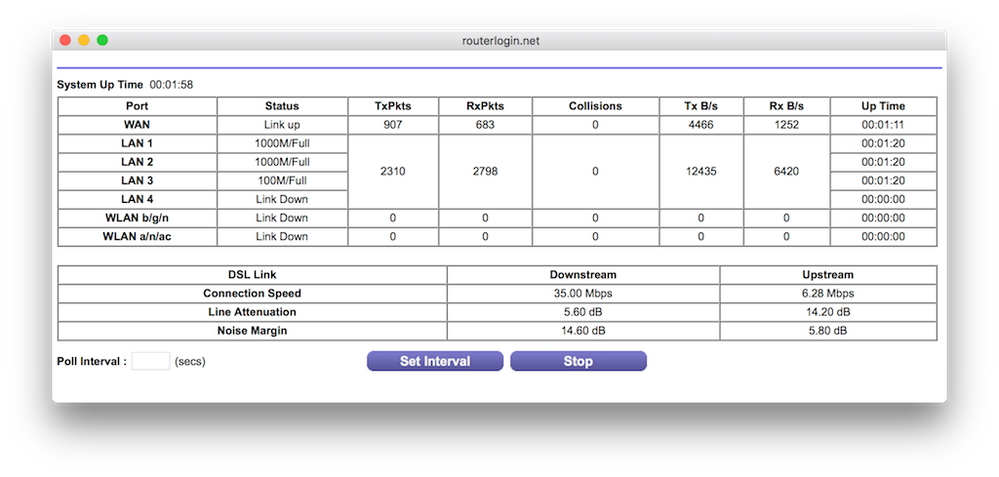This screenshot has height=477, width=999.
Task: Select upstream speed 6.28 Mbps
Action: (828, 294)
